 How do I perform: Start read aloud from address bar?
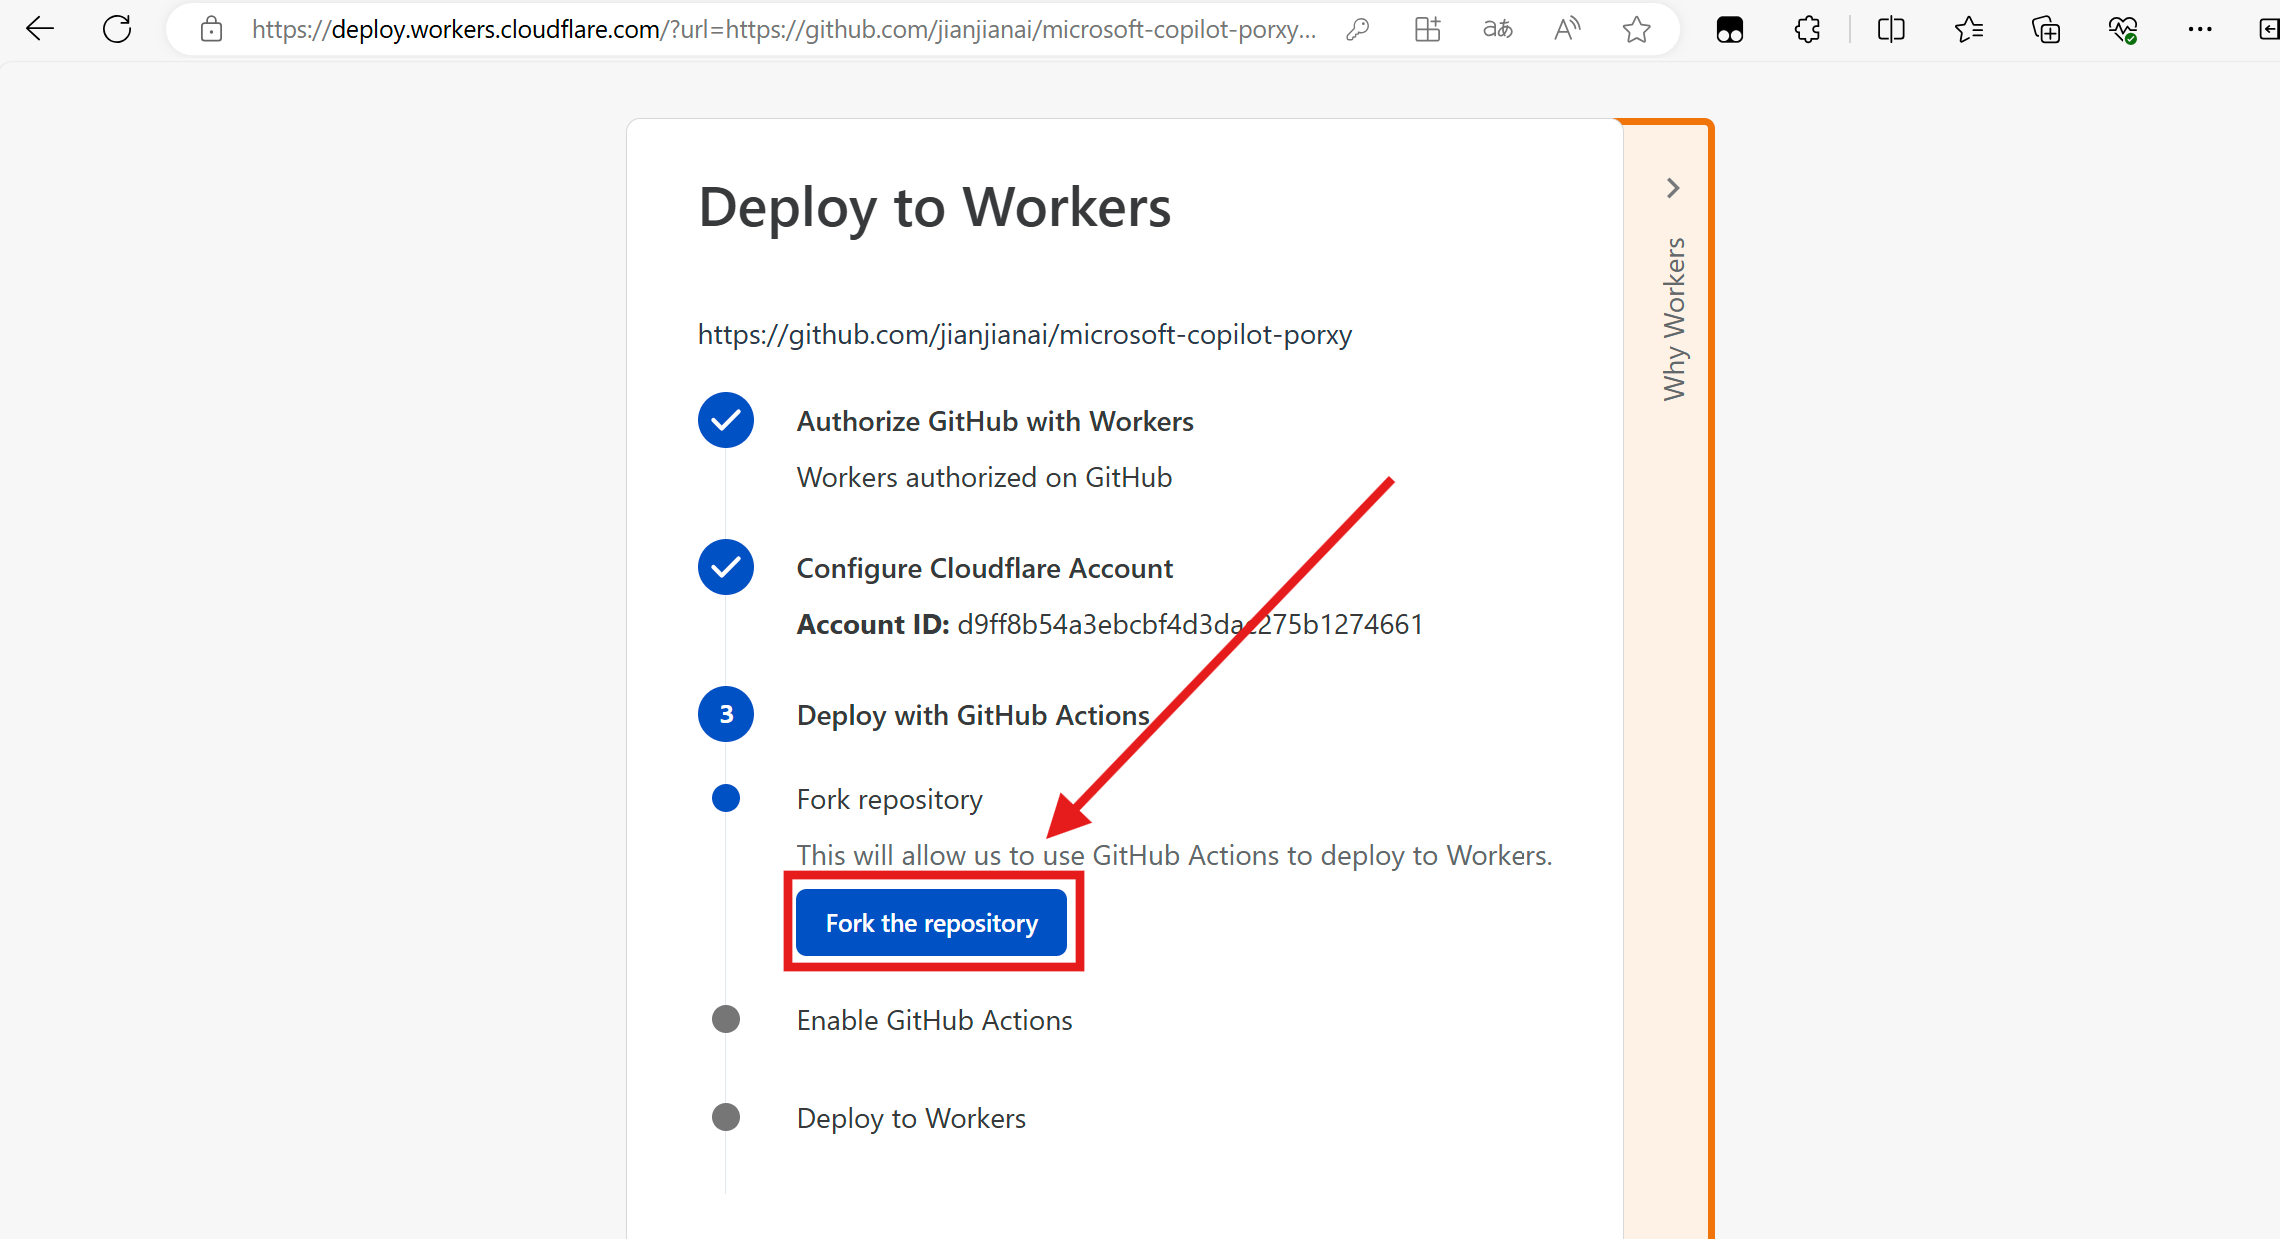click(1567, 30)
